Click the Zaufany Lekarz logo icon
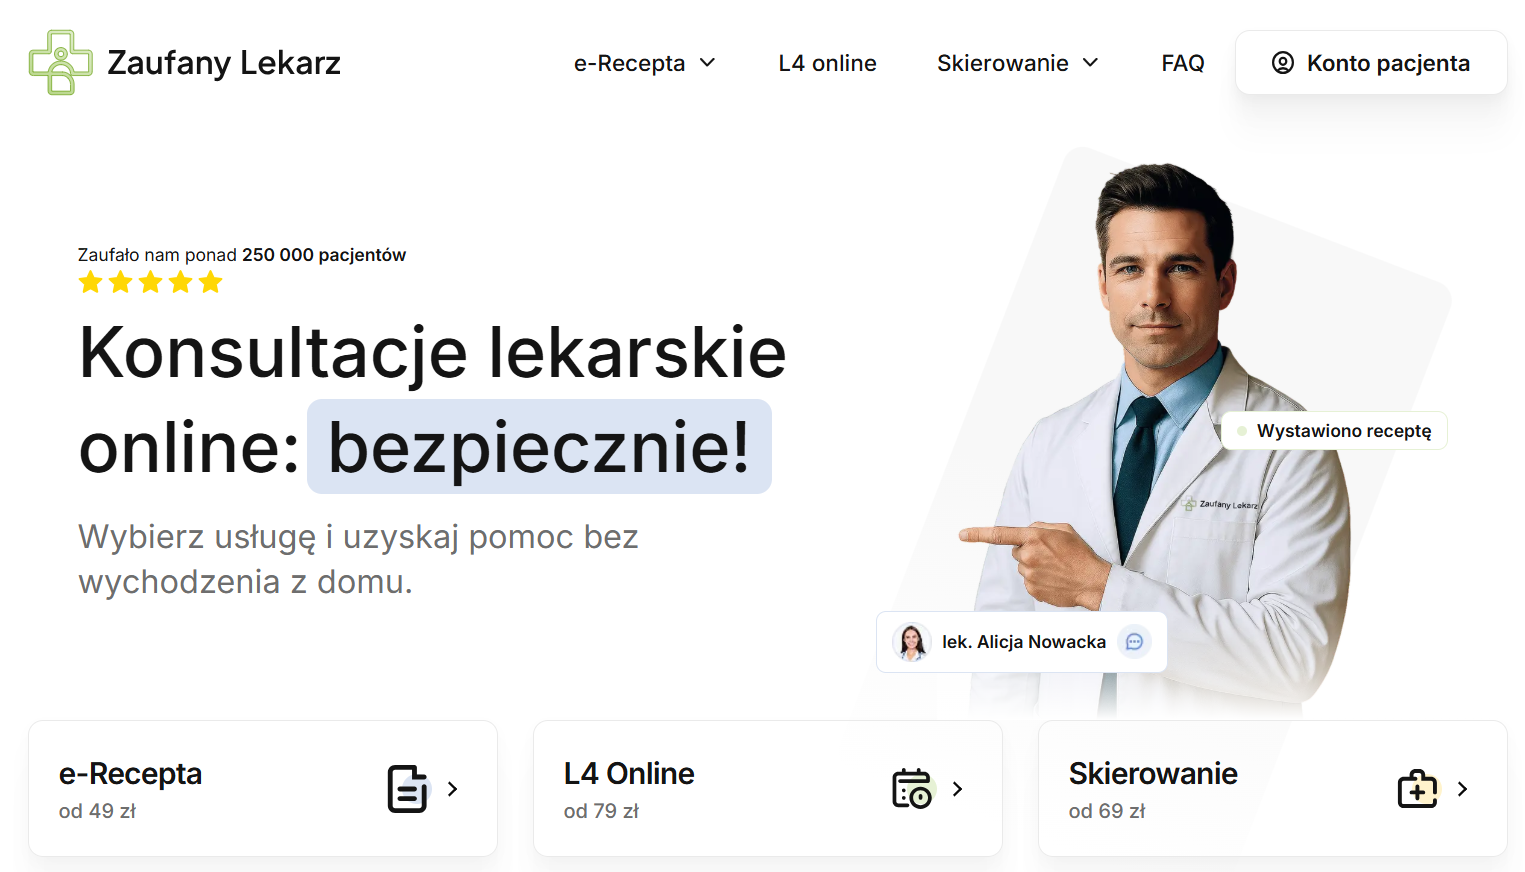 click(60, 62)
